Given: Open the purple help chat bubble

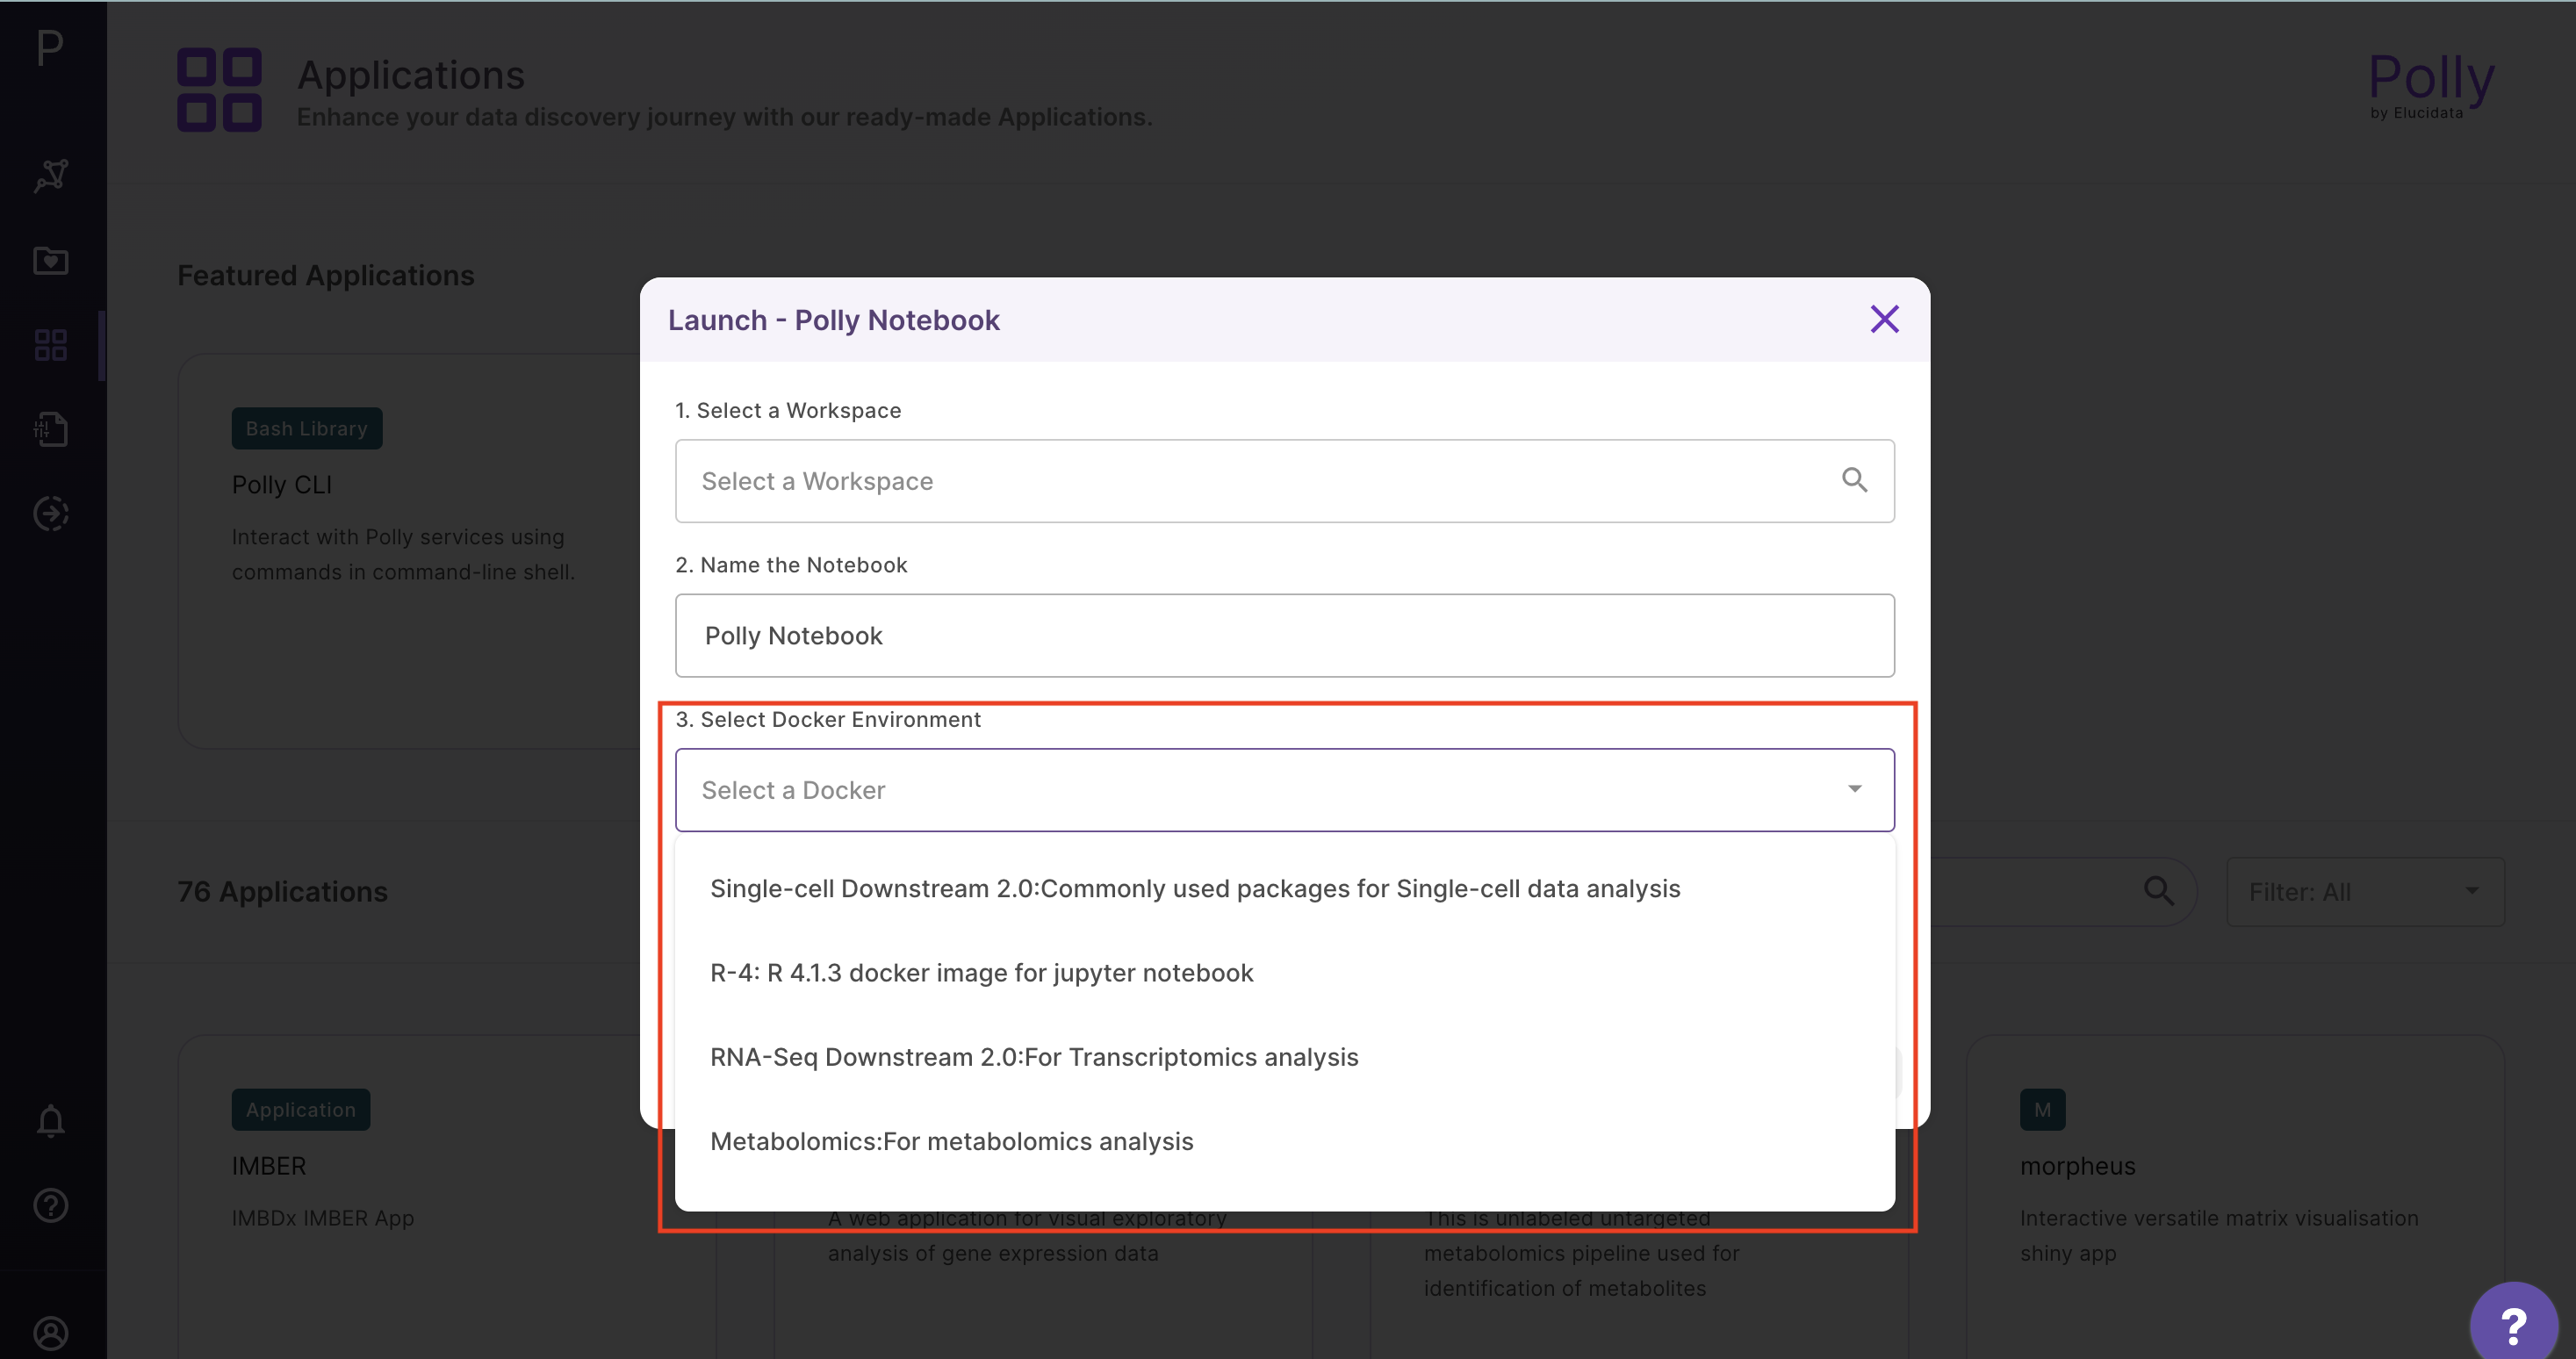Looking at the screenshot, I should [2513, 1324].
